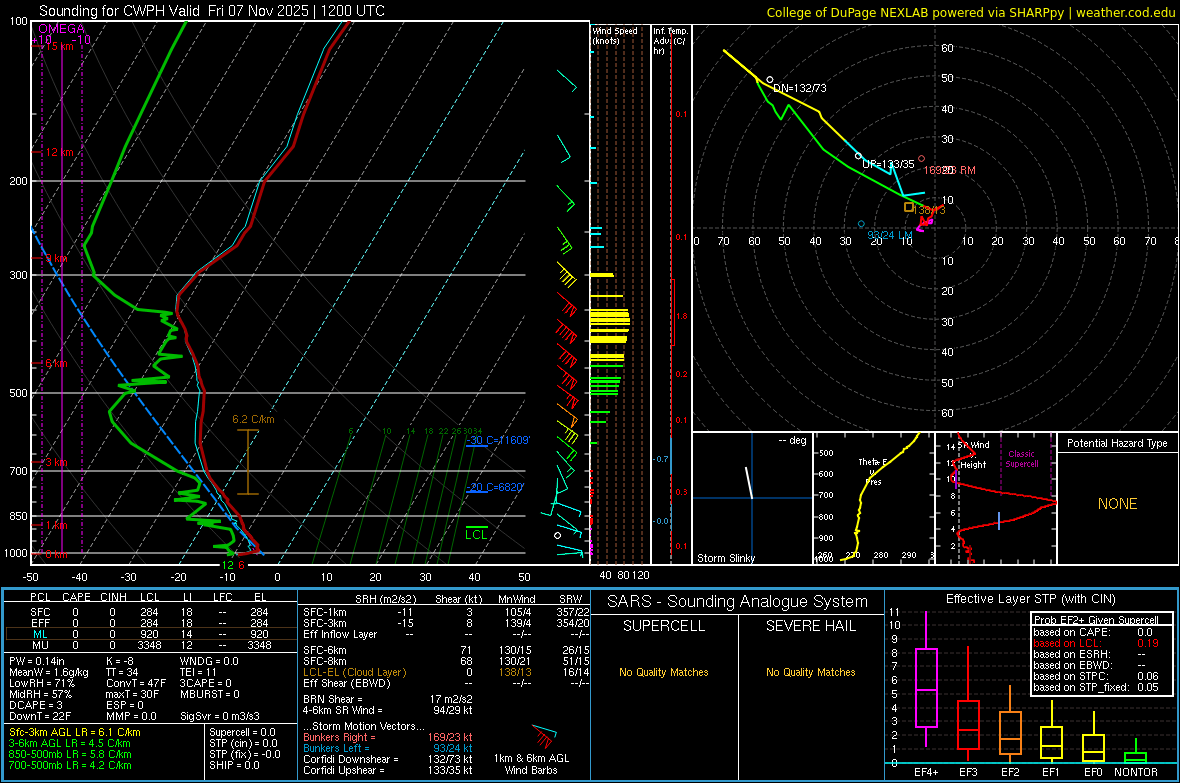Image resolution: width=1180 pixels, height=783 pixels.
Task: Click '3-6km AGL LR = 4.5 C/km'
Action: (70, 743)
